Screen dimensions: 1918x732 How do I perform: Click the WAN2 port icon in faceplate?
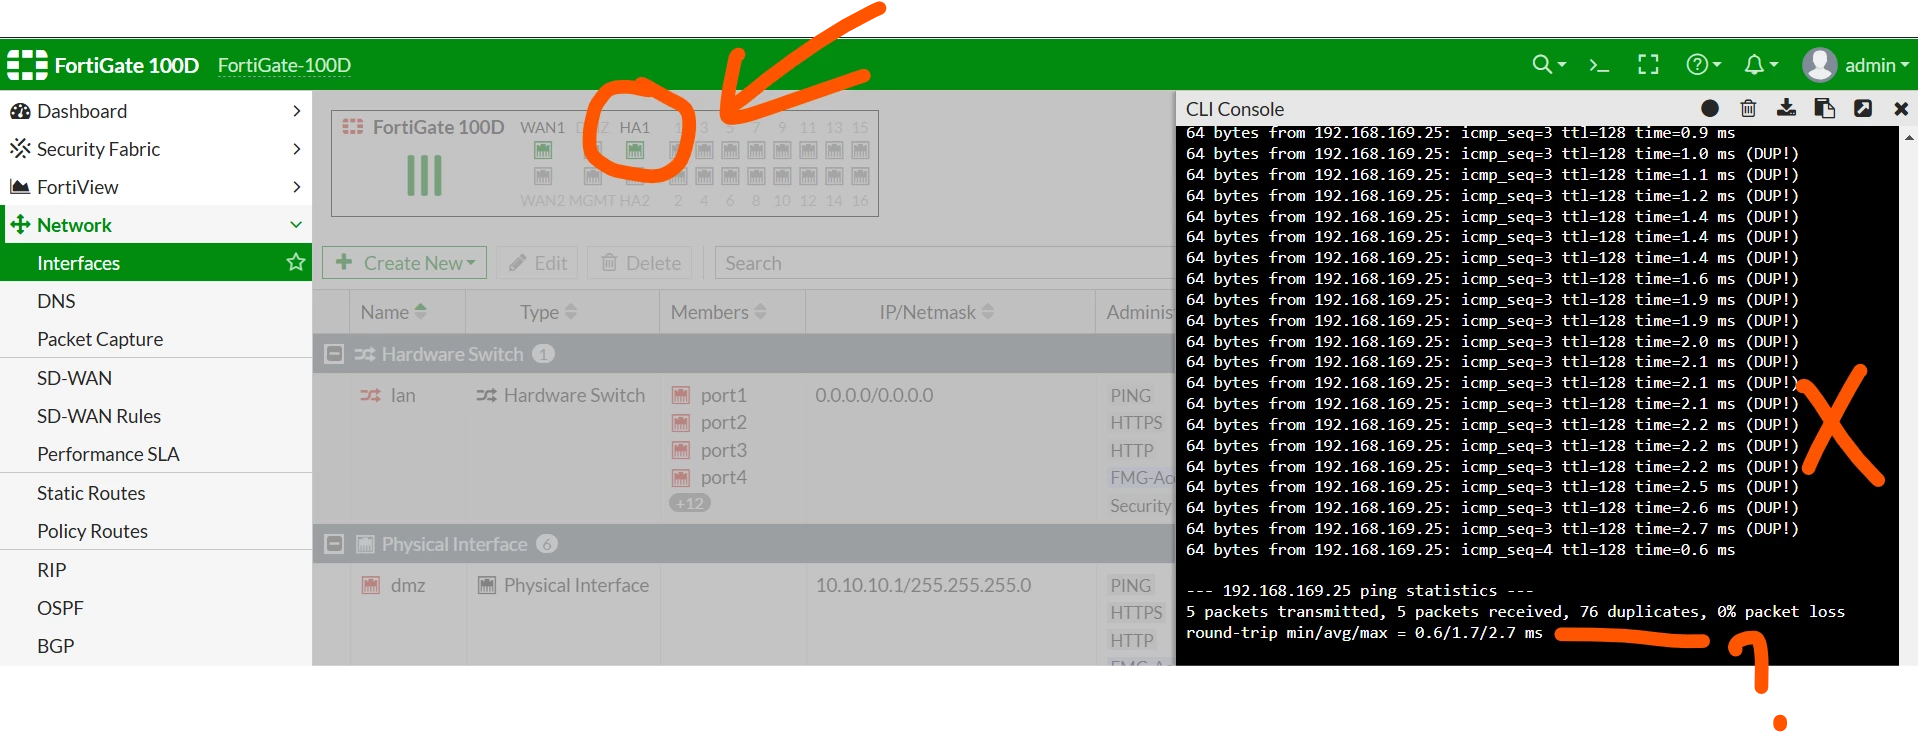click(543, 176)
